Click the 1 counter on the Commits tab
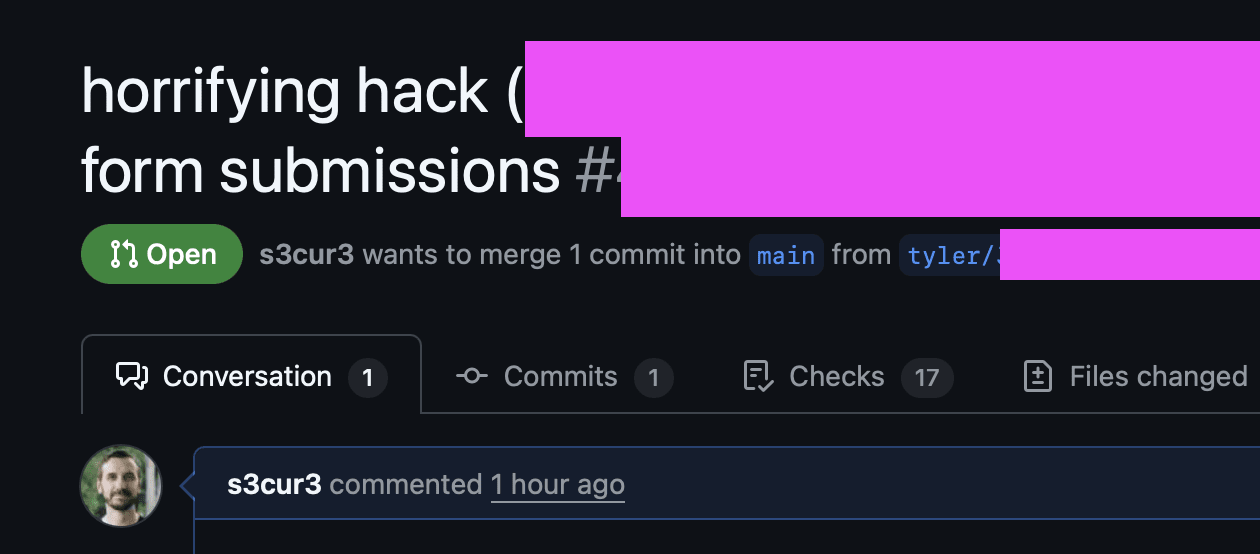This screenshot has height=554, width=1260. pyautogui.click(x=654, y=377)
